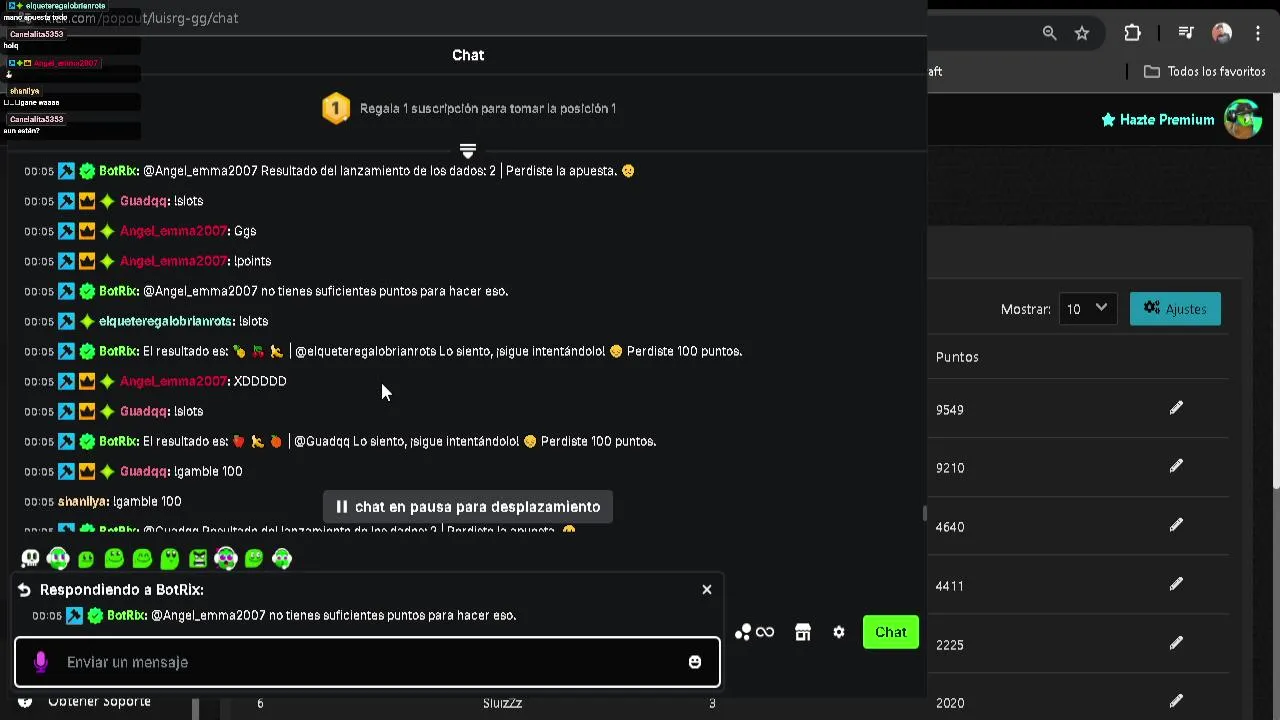The height and width of the screenshot is (720, 1280).
Task: Click the channel points infinity icon
Action: [x=755, y=632]
